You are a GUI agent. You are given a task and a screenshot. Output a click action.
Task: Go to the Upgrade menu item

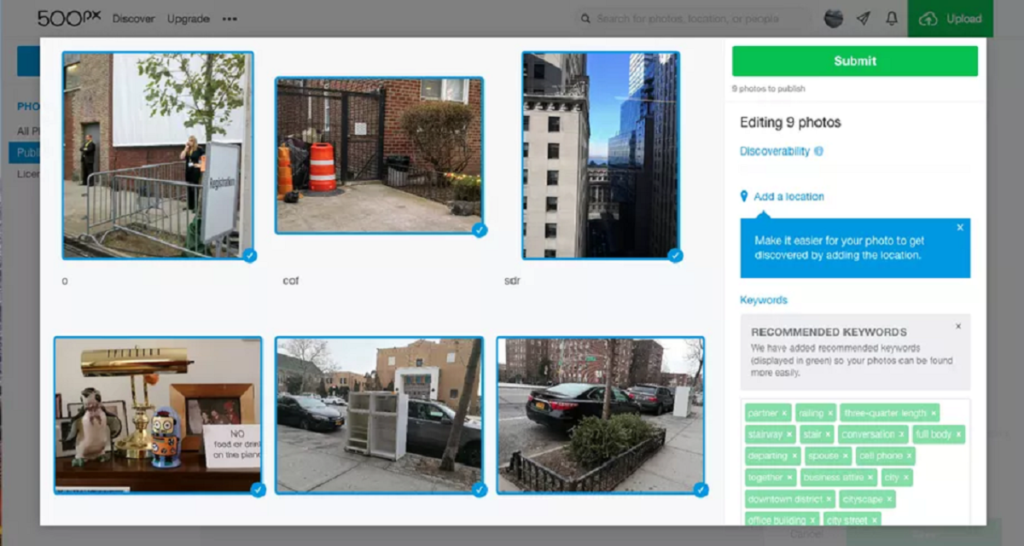pos(188,19)
